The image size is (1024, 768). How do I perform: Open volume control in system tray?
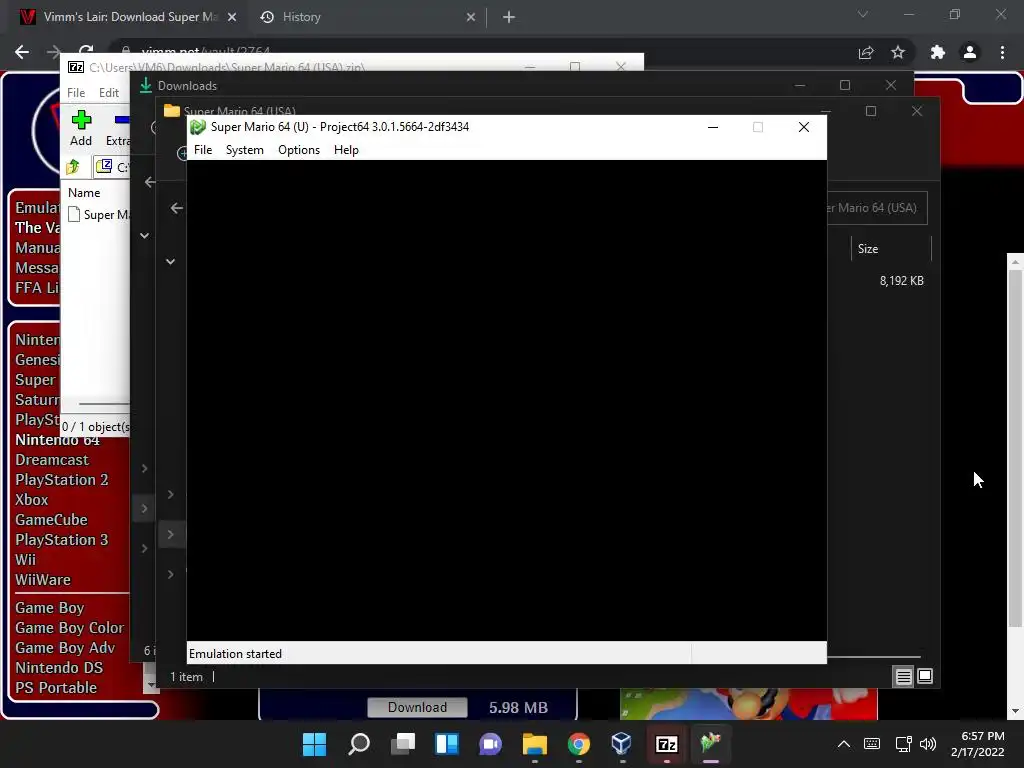(928, 744)
